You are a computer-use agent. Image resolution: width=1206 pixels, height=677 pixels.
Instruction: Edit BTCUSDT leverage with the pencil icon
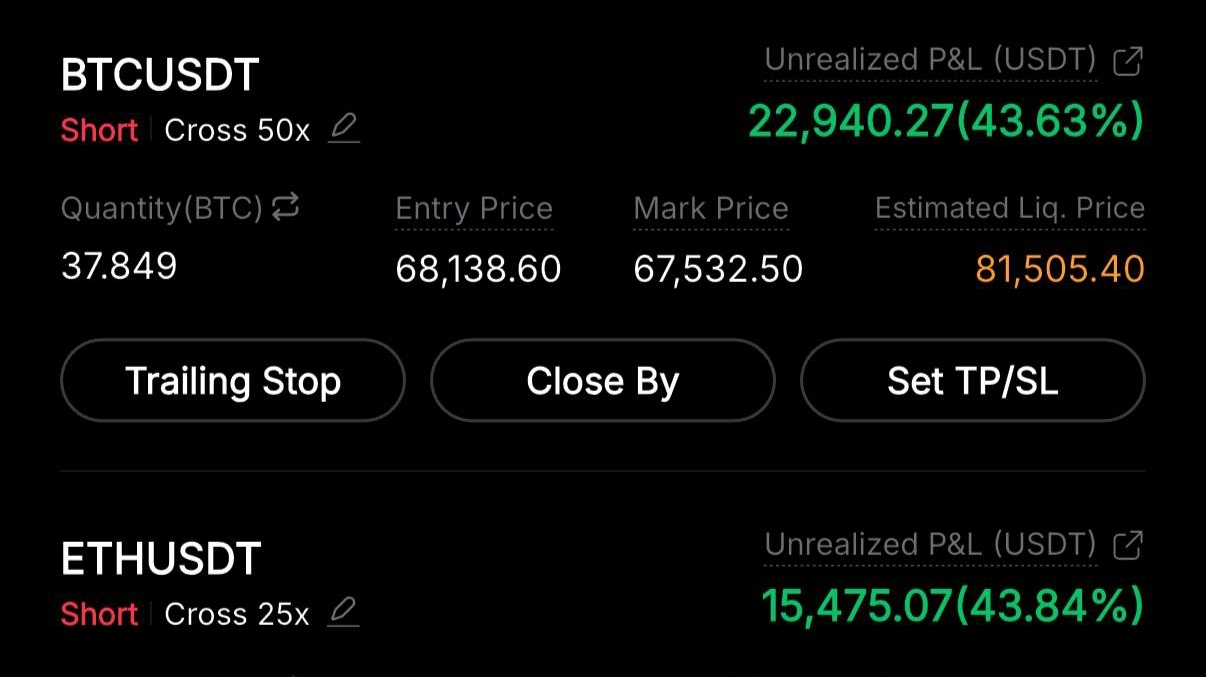click(344, 129)
